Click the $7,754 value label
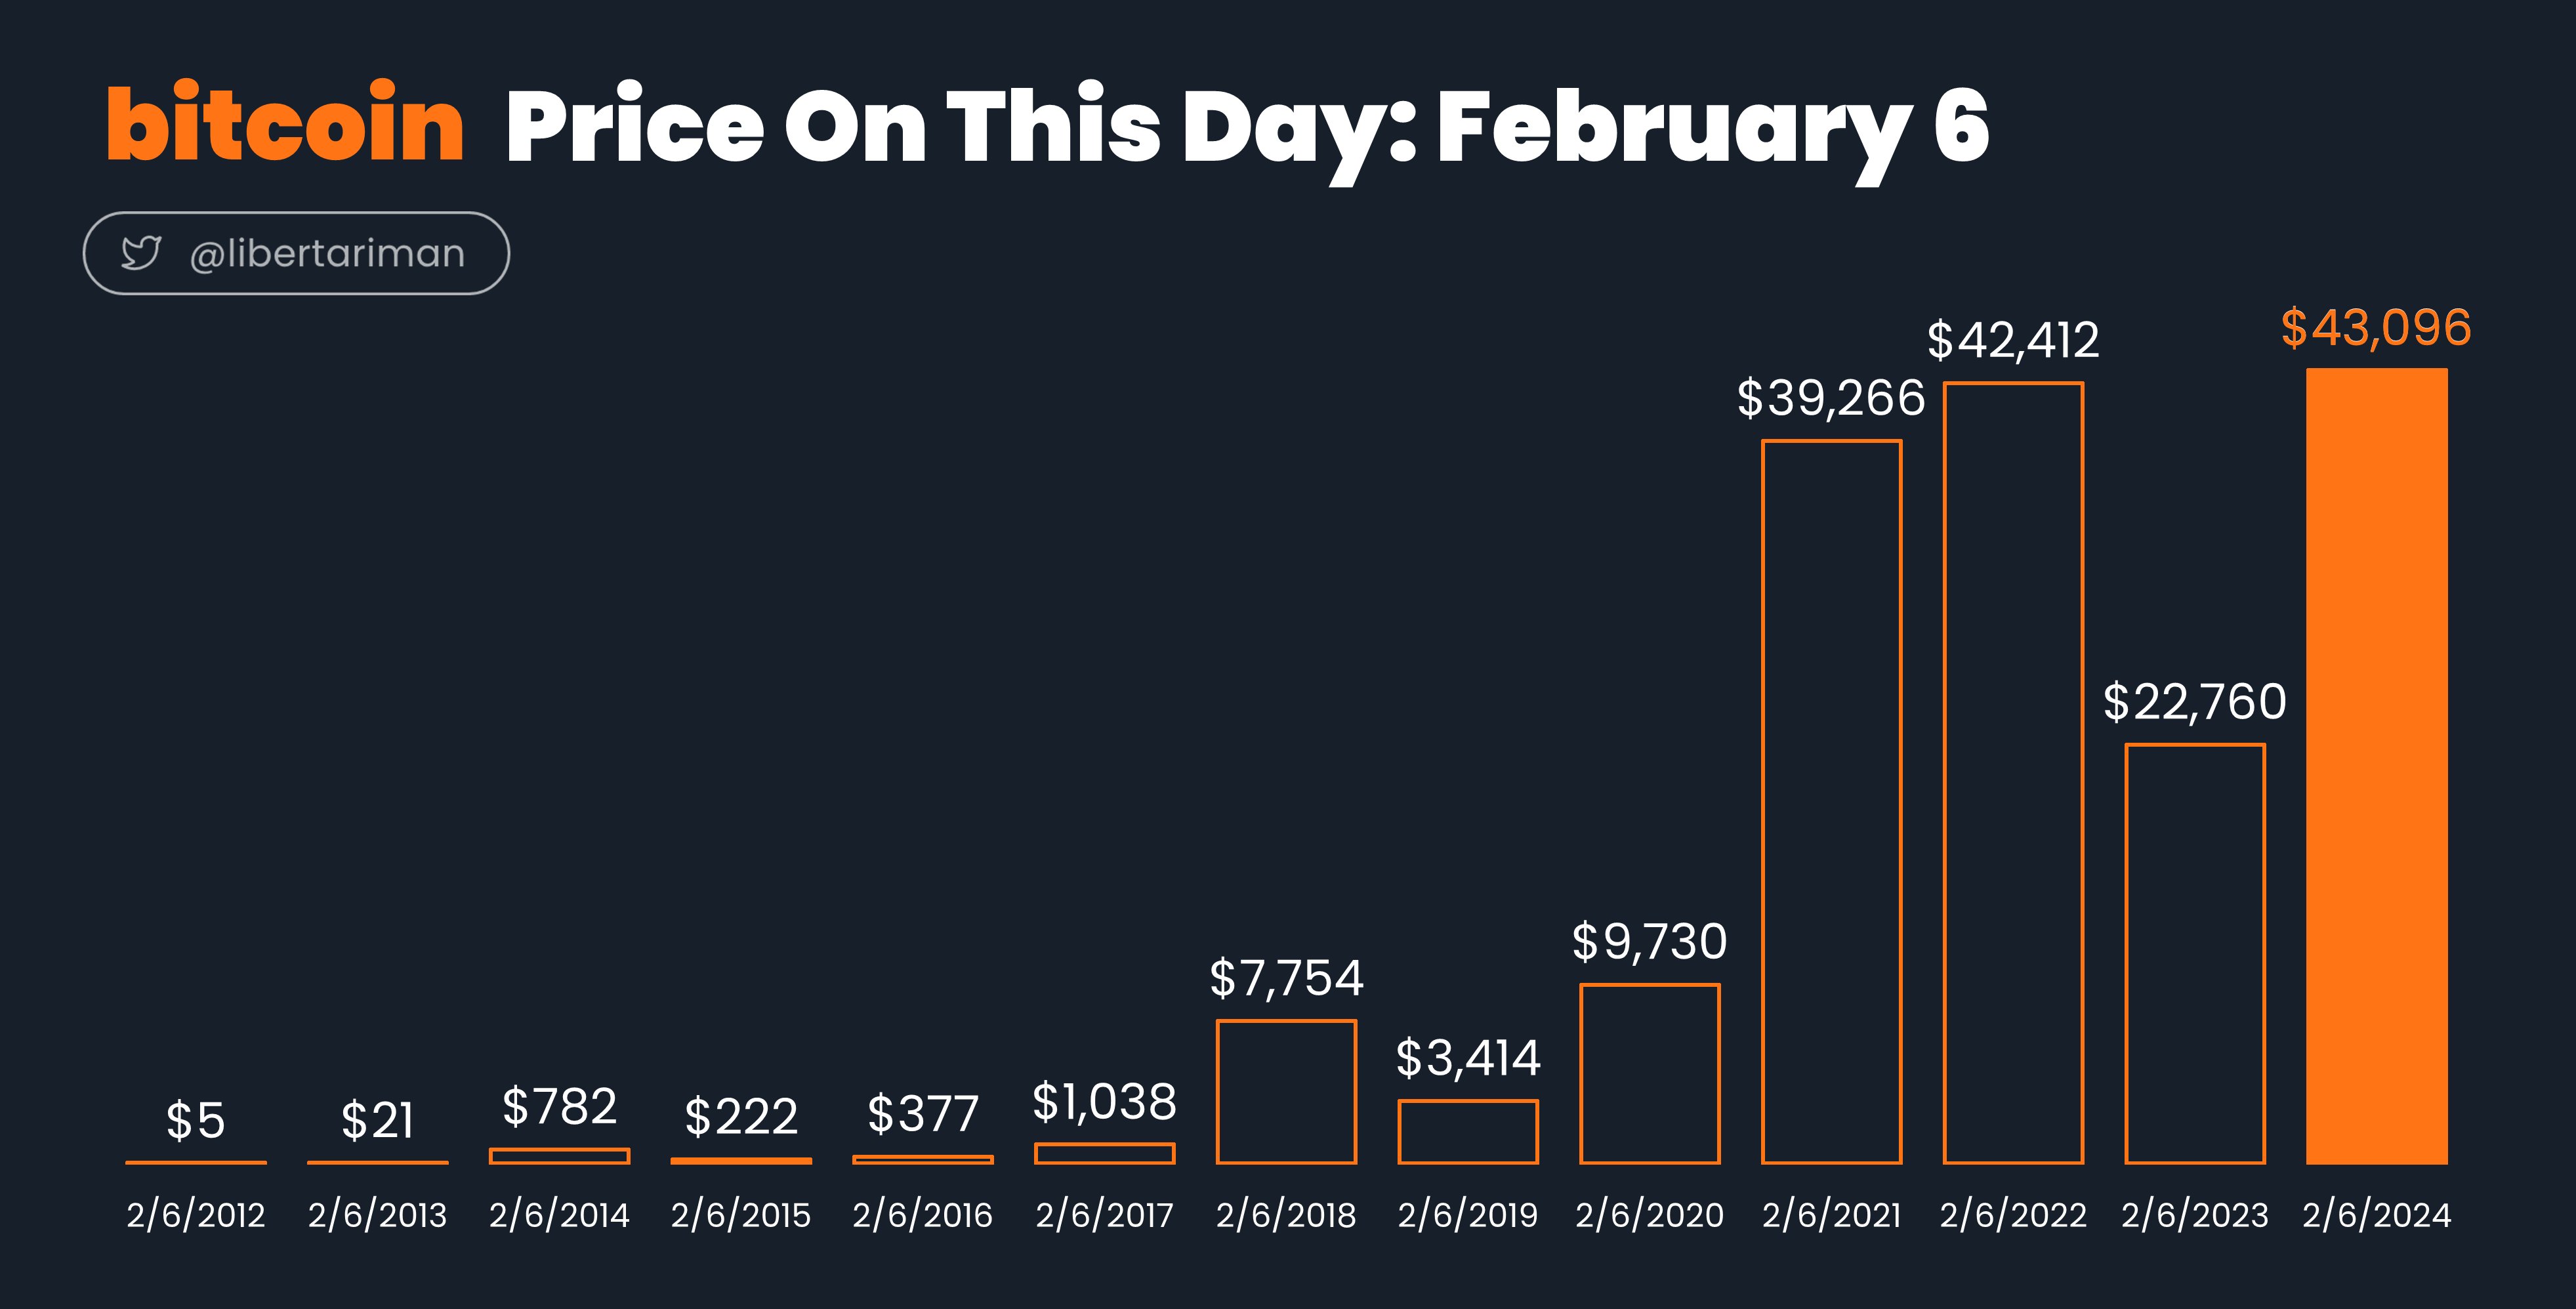 point(1286,978)
